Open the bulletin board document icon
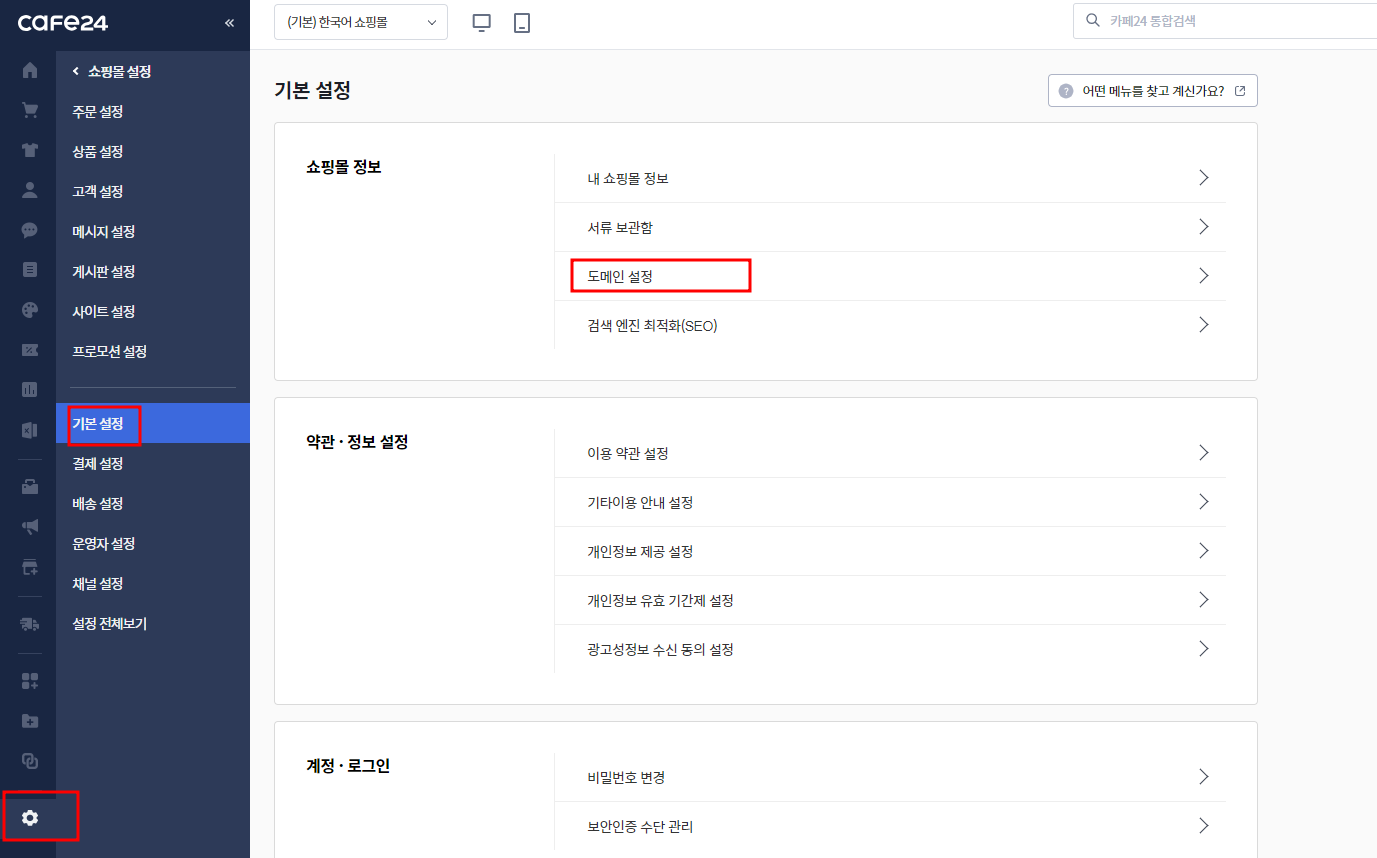Image resolution: width=1377 pixels, height=858 pixels. pyautogui.click(x=29, y=270)
